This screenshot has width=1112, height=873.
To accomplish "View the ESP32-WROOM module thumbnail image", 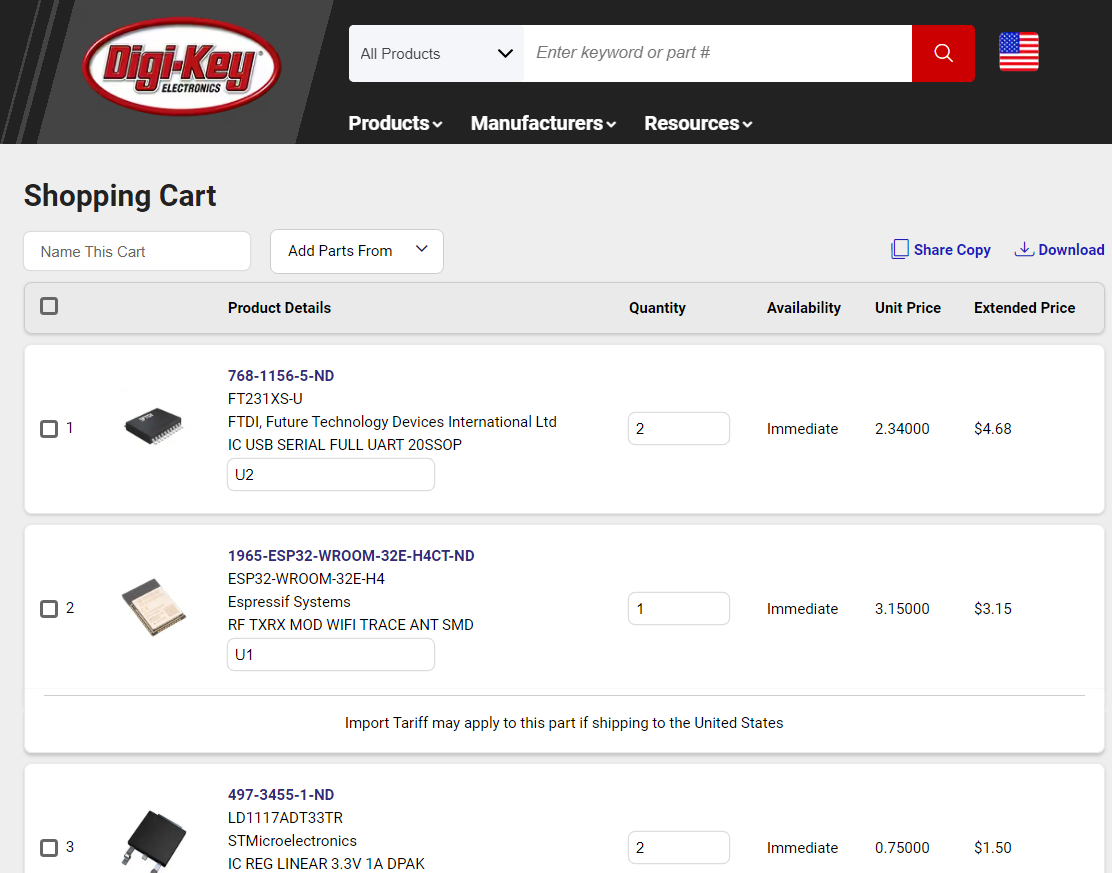I will tap(153, 605).
